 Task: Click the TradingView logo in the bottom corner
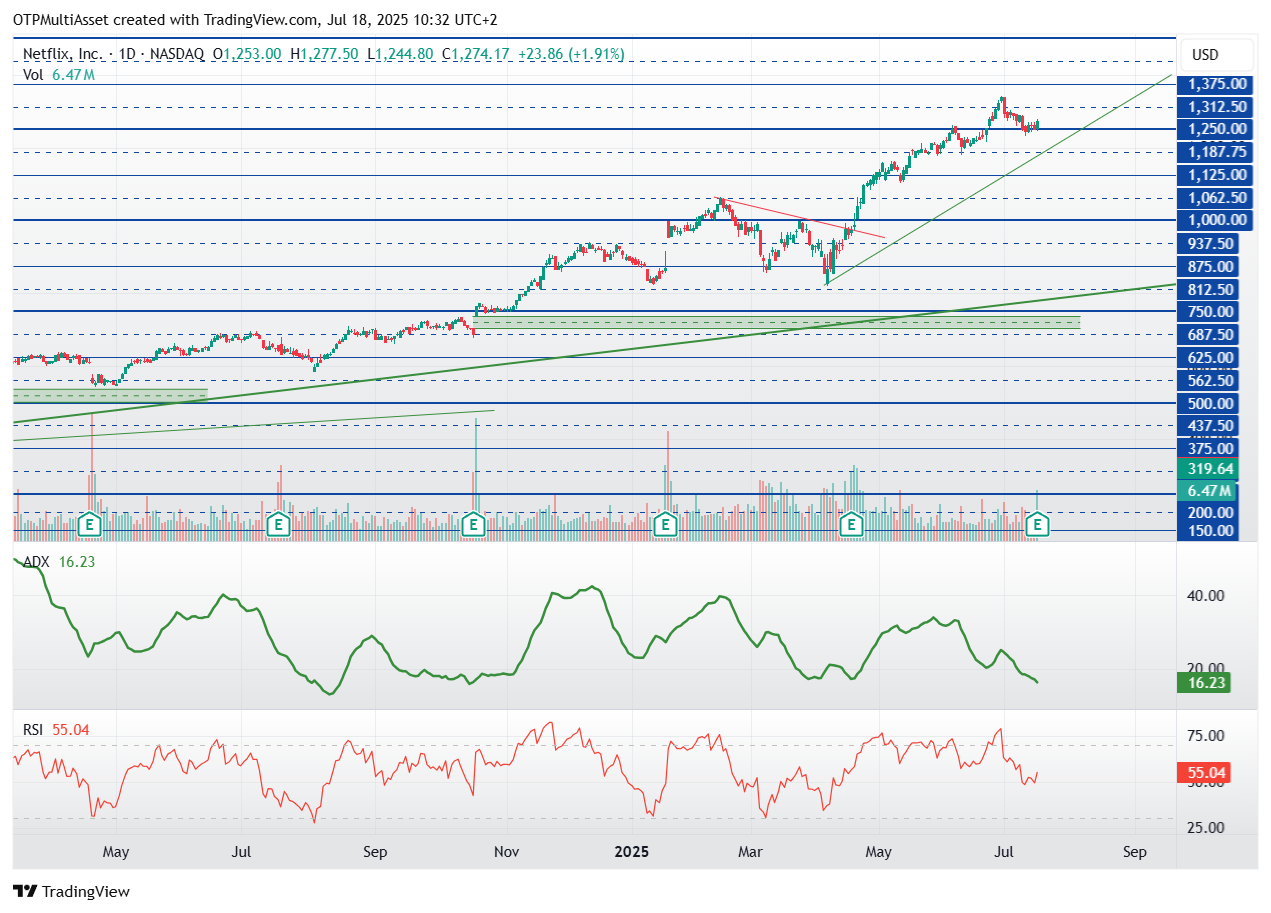point(70,891)
